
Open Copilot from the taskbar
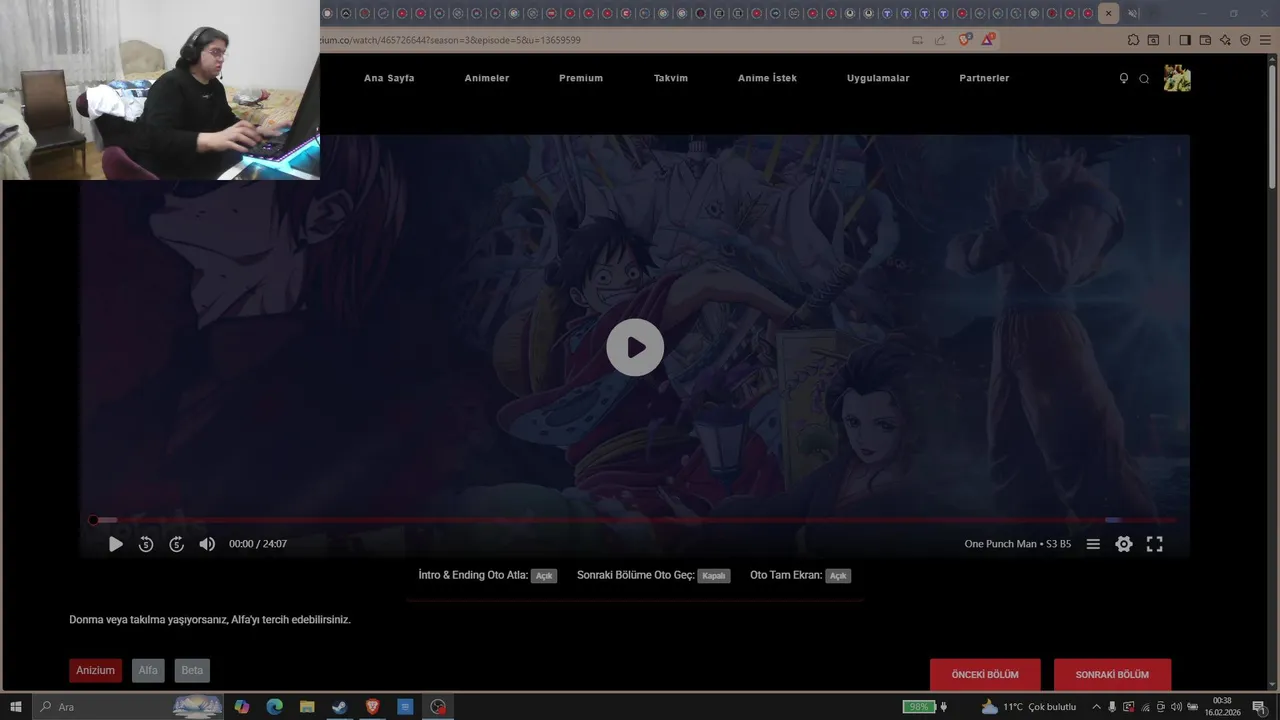[242, 707]
